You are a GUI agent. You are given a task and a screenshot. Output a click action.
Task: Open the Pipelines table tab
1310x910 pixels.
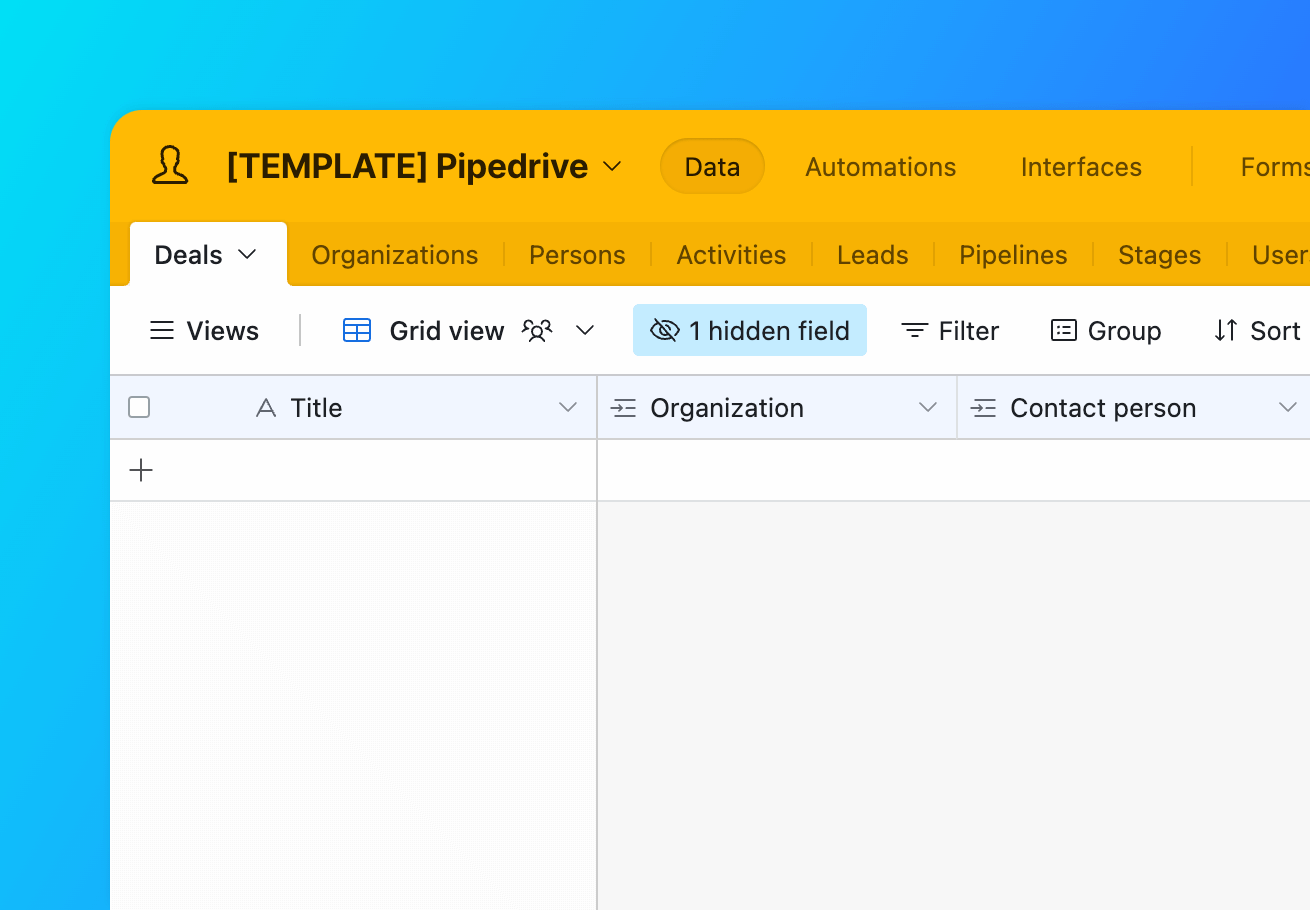click(x=1013, y=255)
